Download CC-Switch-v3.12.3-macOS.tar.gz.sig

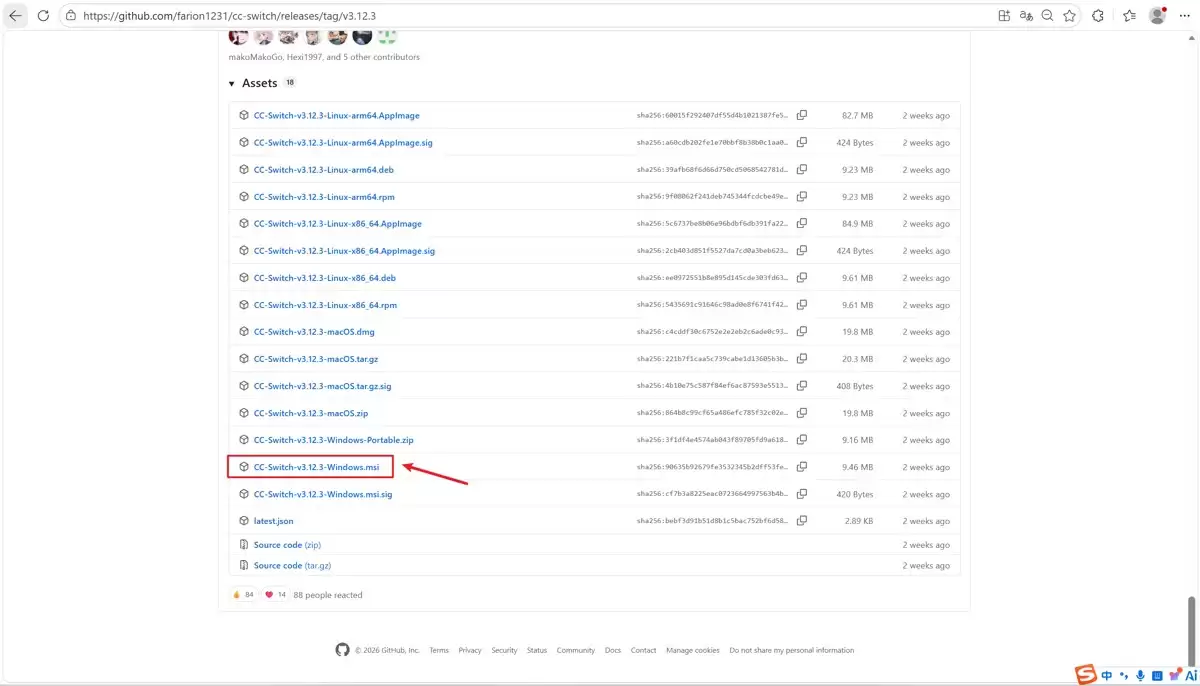click(323, 385)
